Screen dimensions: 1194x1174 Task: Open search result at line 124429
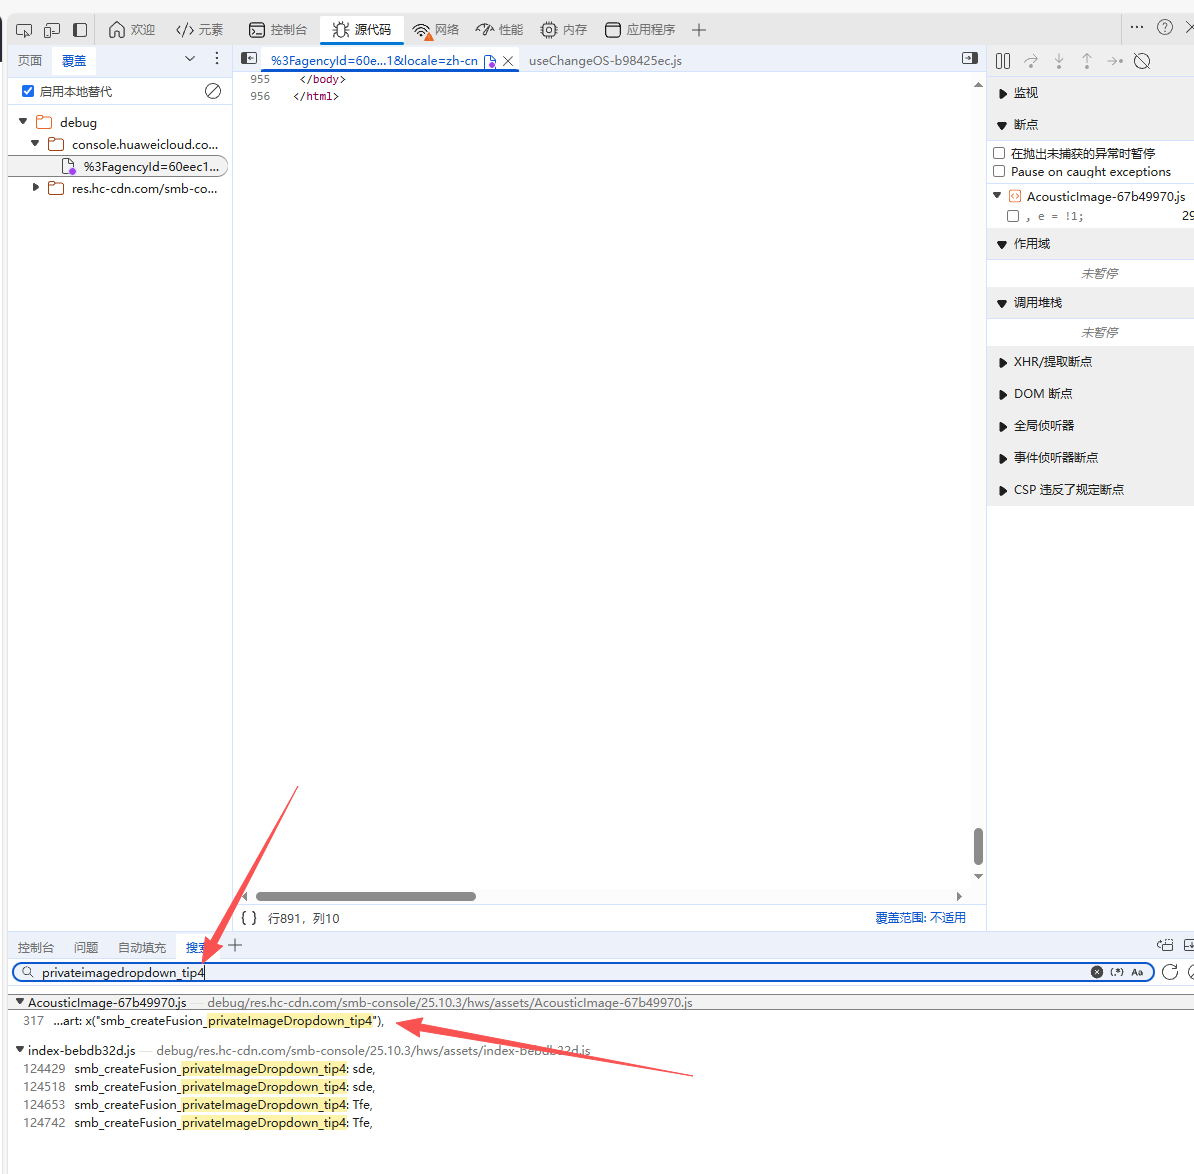click(x=224, y=1069)
